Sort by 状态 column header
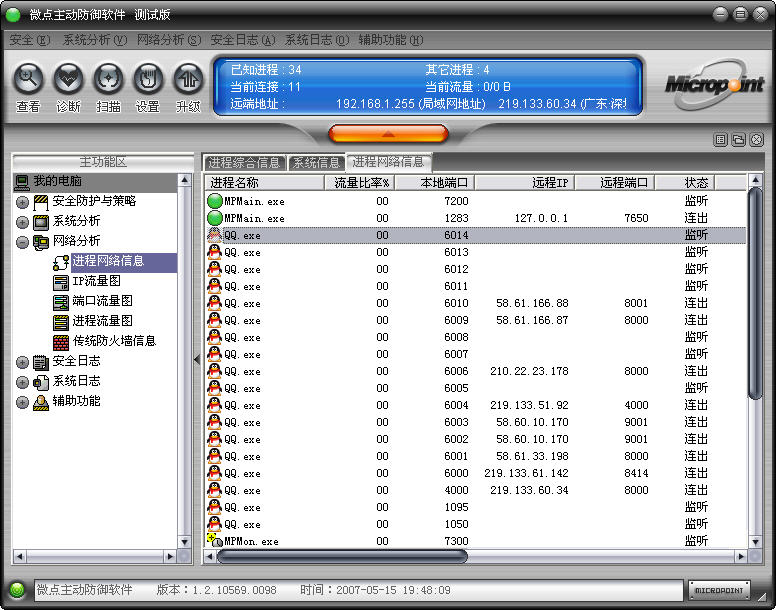This screenshot has width=776, height=610. 685,183
